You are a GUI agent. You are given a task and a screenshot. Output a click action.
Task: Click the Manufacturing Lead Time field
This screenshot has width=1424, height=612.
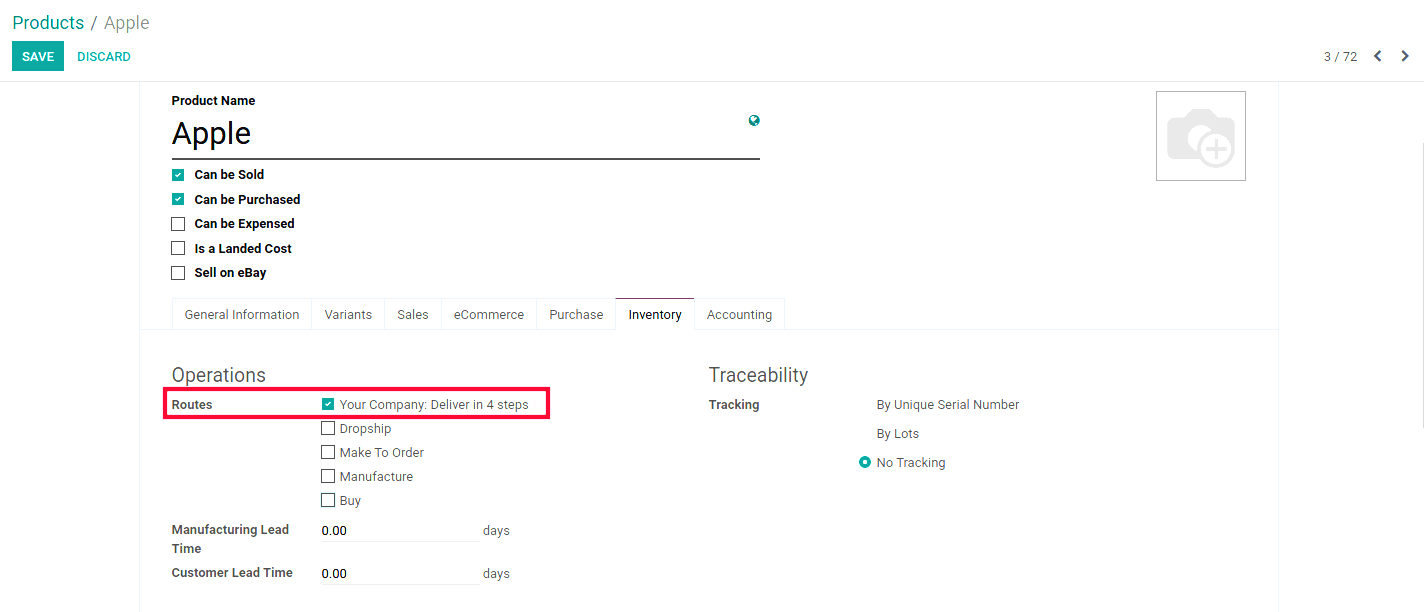point(400,530)
